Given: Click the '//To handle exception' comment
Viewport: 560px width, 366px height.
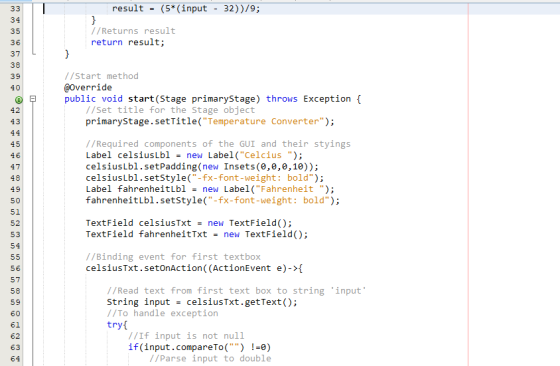Looking at the screenshot, I should 162,313.
